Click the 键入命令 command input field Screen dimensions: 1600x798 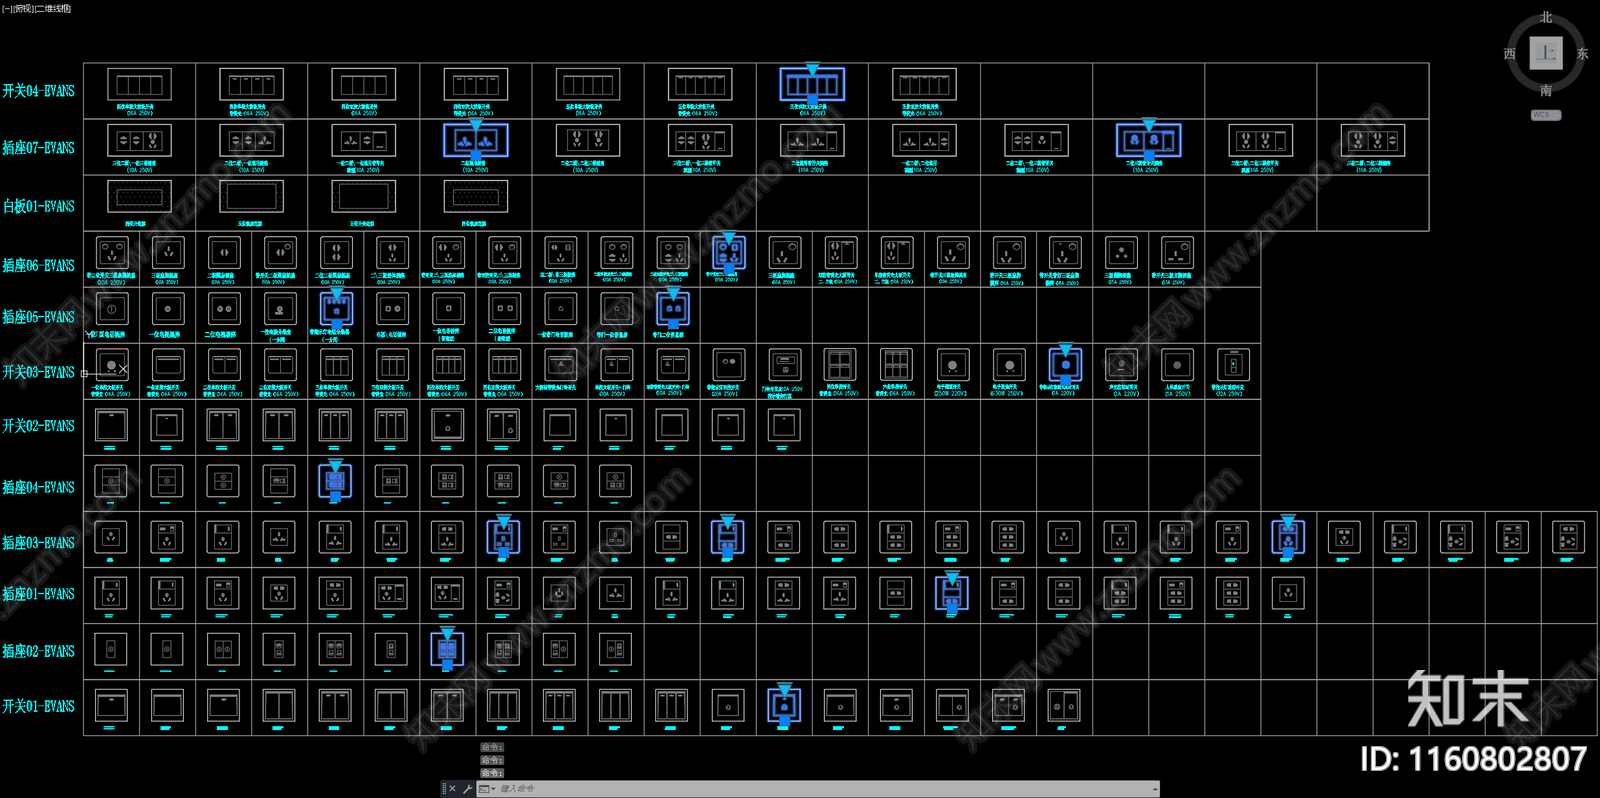pos(820,789)
